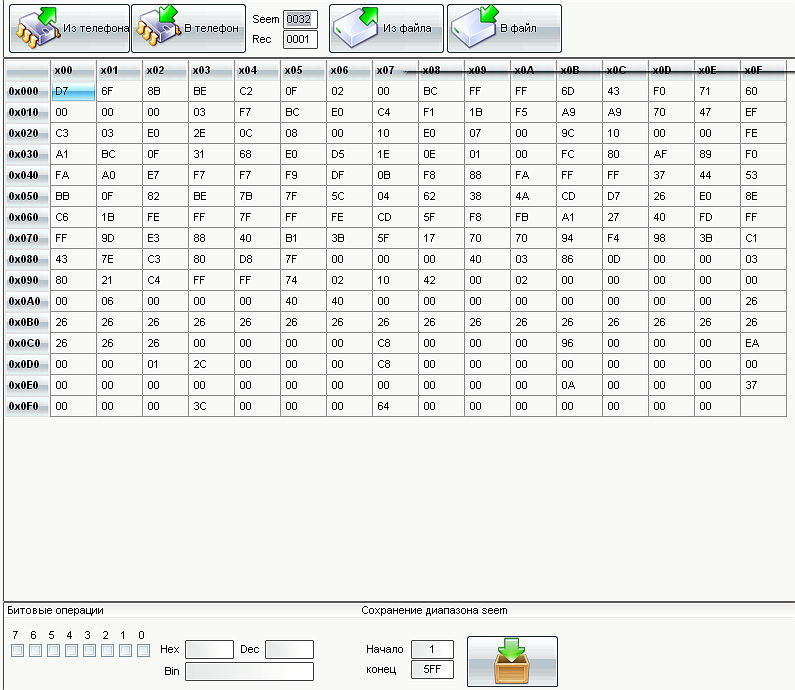Click the 'конец' range end field 5FF
Screen dimensions: 795x690
pos(432,670)
